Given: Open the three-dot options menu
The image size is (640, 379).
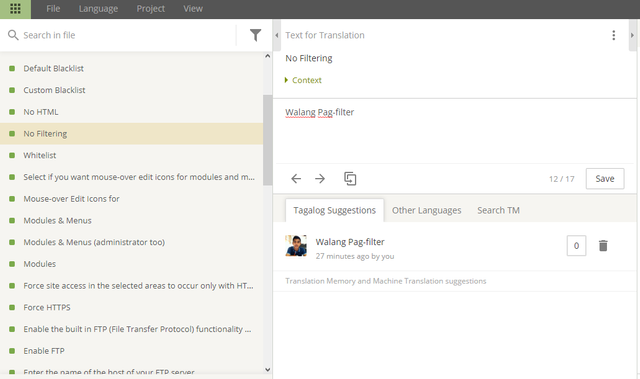Looking at the screenshot, I should tap(613, 35).
